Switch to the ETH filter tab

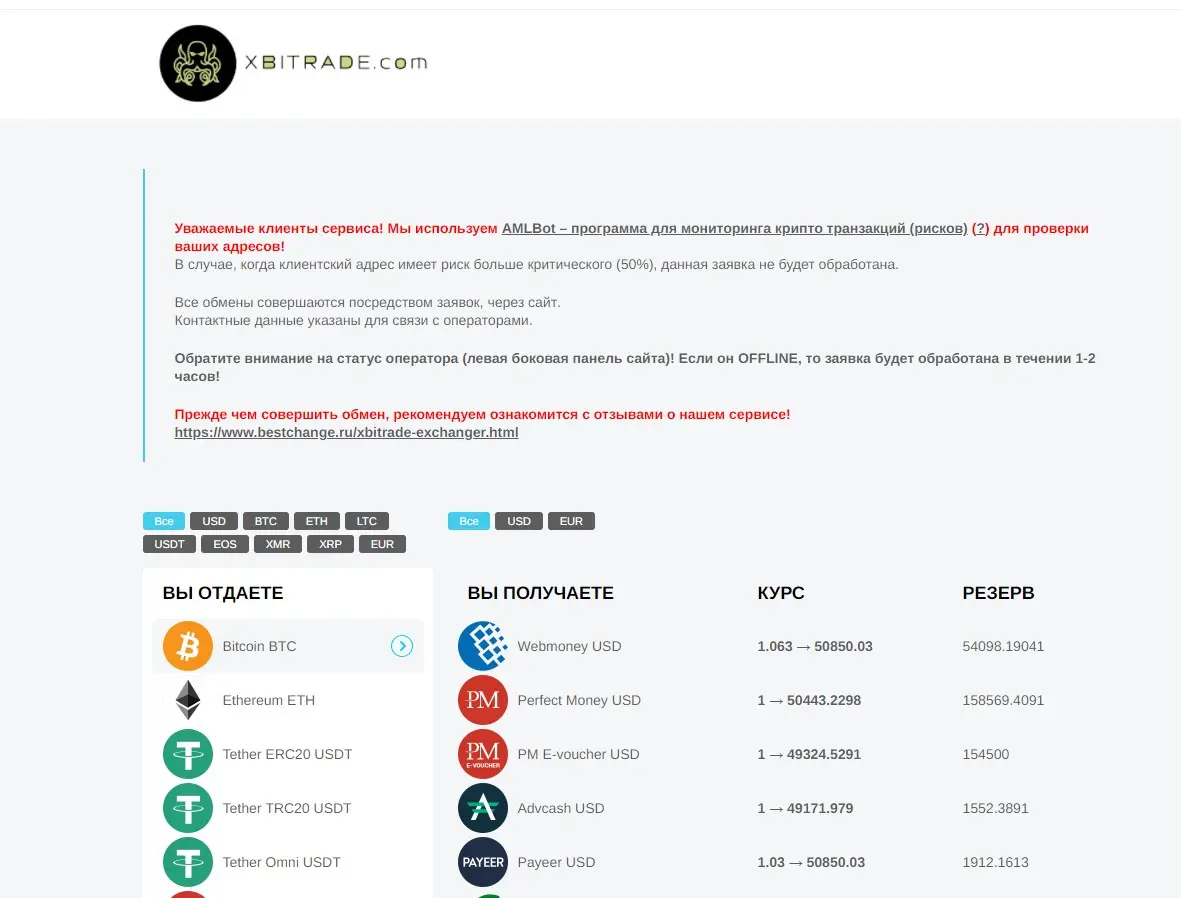point(316,520)
